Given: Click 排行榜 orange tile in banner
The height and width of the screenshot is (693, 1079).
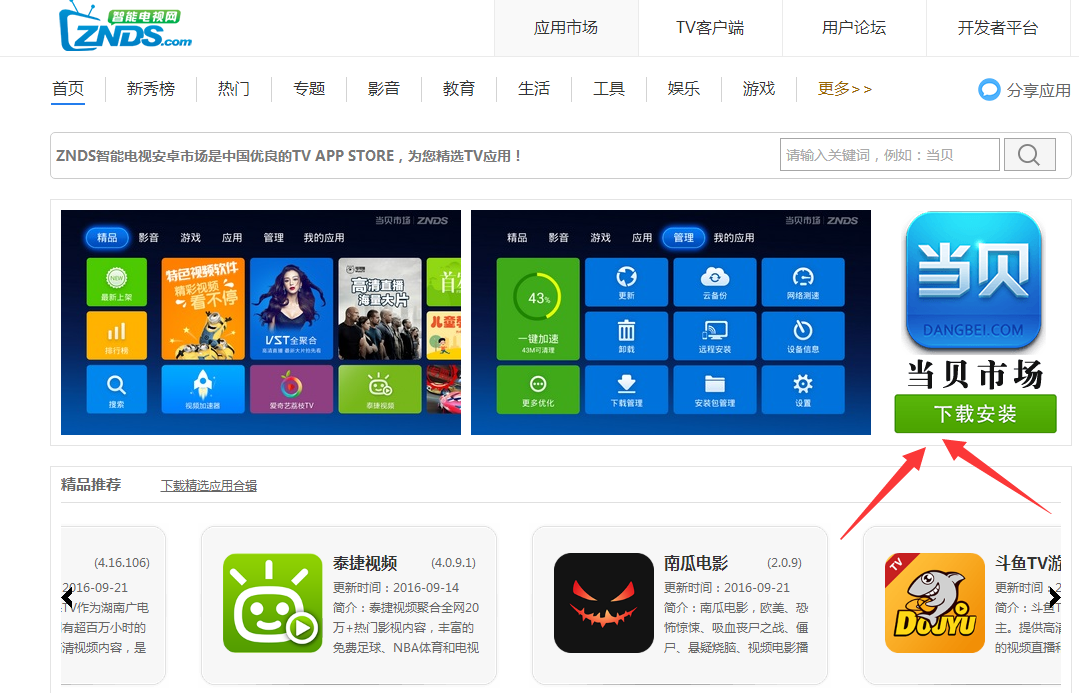Looking at the screenshot, I should tap(117, 335).
